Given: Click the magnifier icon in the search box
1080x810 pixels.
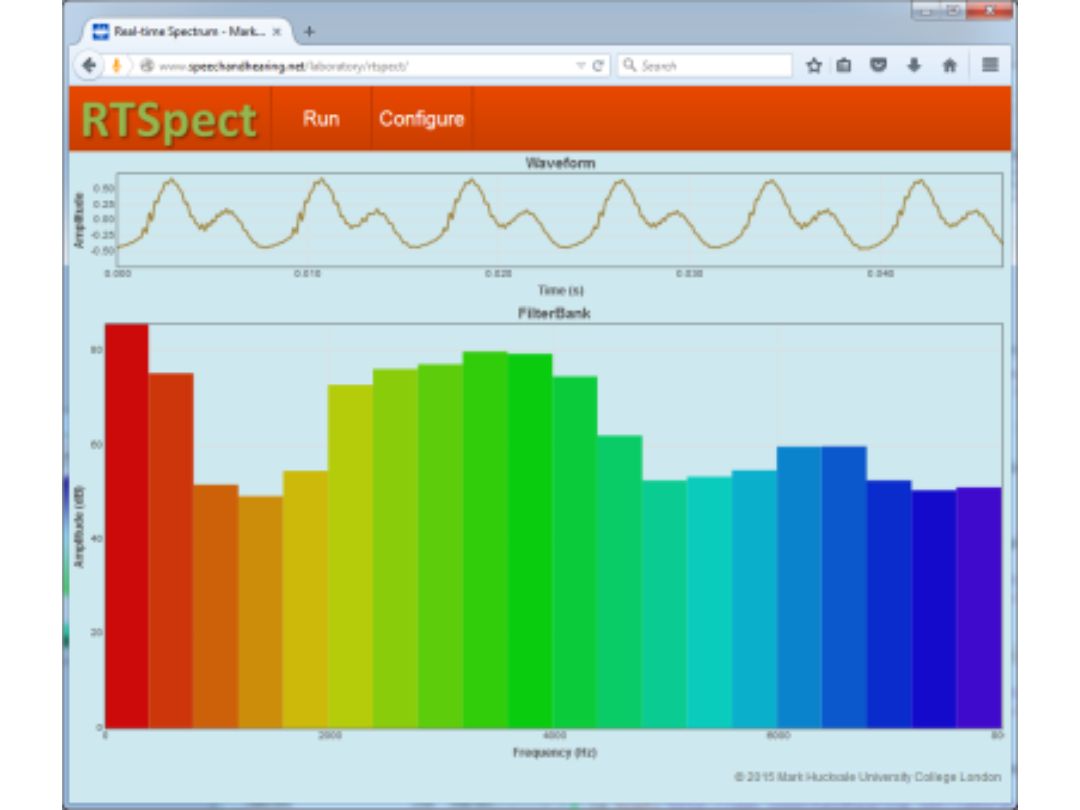Looking at the screenshot, I should coord(630,65).
